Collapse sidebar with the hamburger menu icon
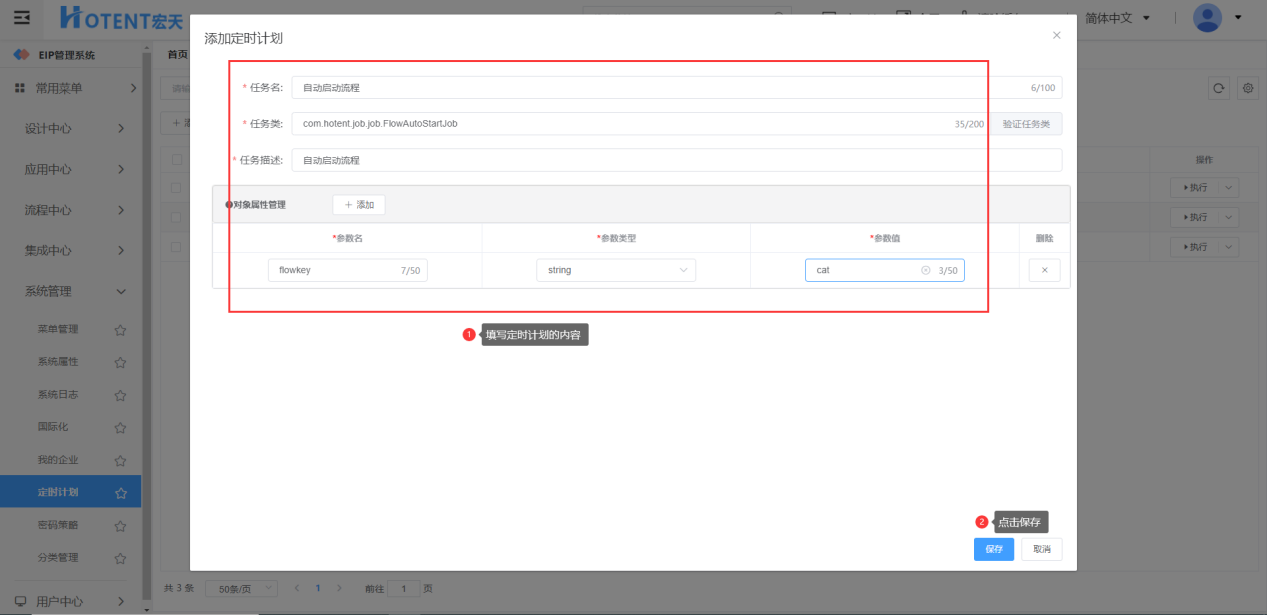This screenshot has height=615, width=1267. [x=21, y=17]
